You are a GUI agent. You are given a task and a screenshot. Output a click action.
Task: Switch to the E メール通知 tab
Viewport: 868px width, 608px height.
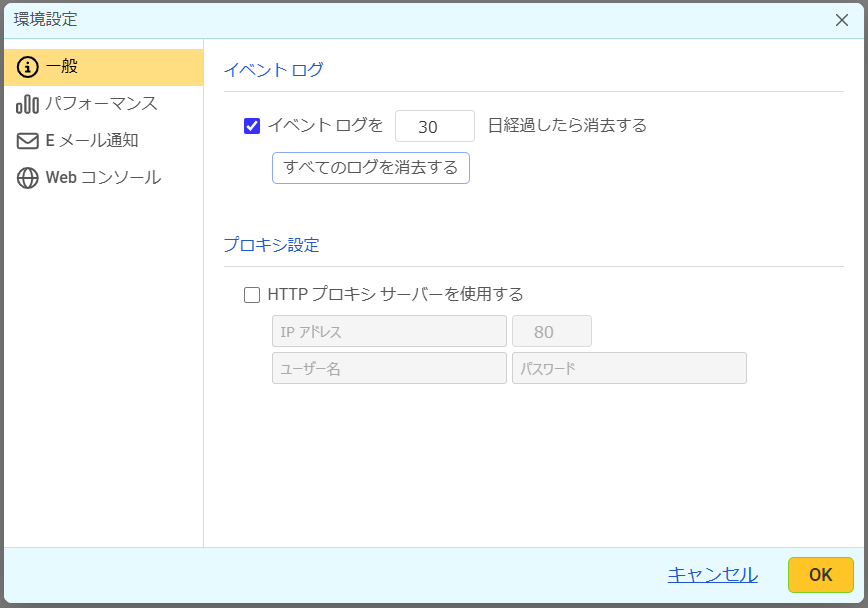pyautogui.click(x=104, y=141)
